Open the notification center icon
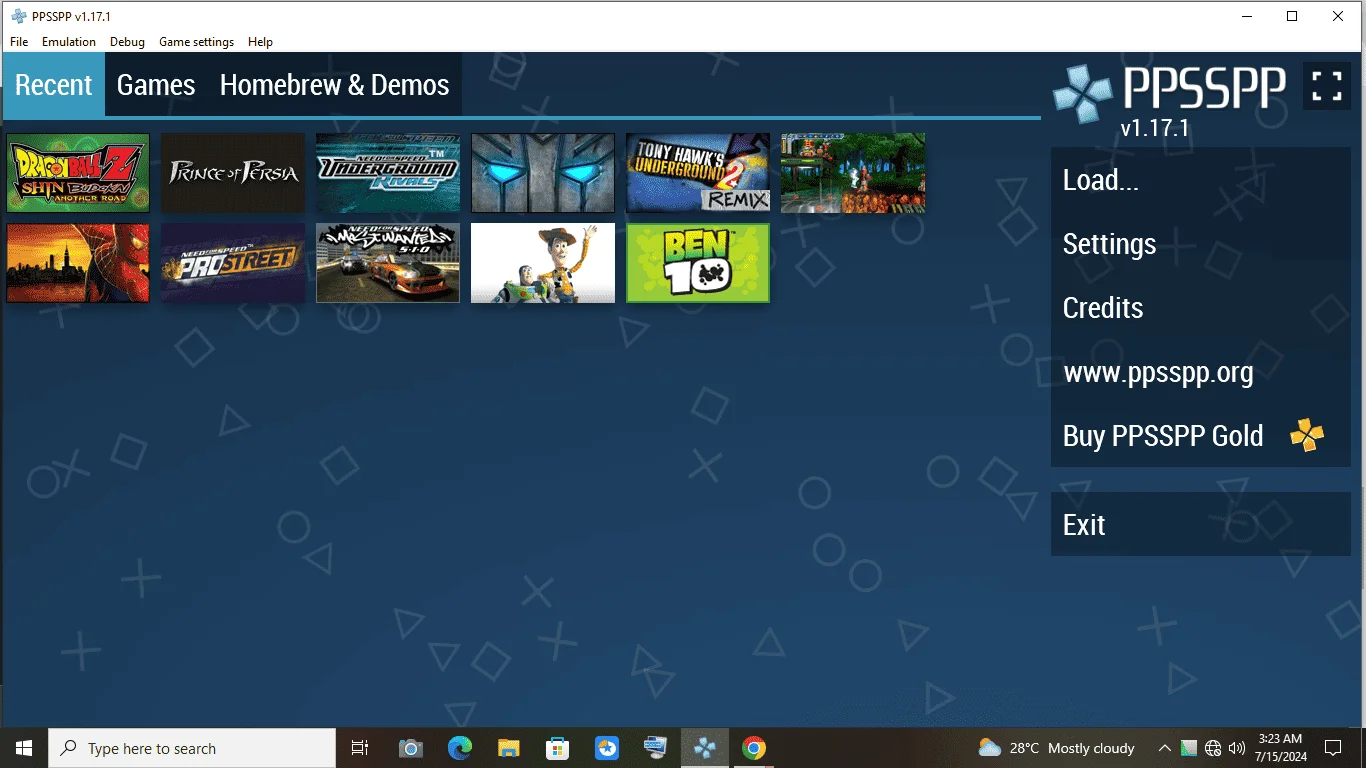The width and height of the screenshot is (1366, 768). tap(1333, 748)
